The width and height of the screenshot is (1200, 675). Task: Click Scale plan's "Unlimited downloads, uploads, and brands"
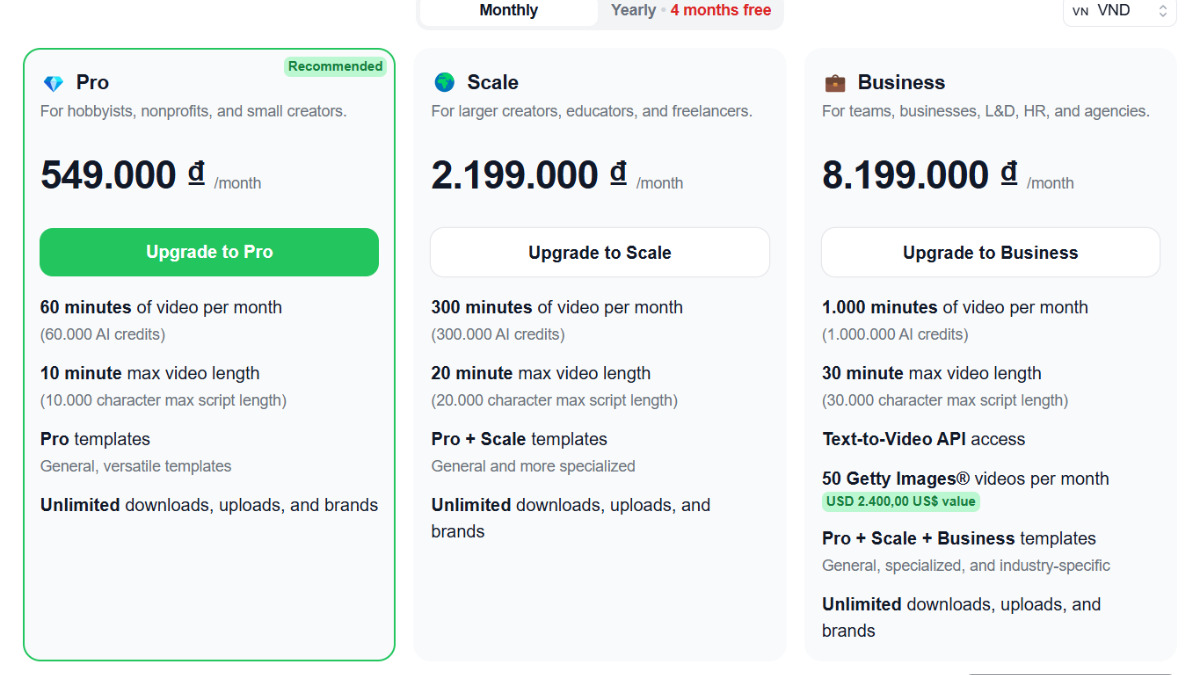coord(571,518)
